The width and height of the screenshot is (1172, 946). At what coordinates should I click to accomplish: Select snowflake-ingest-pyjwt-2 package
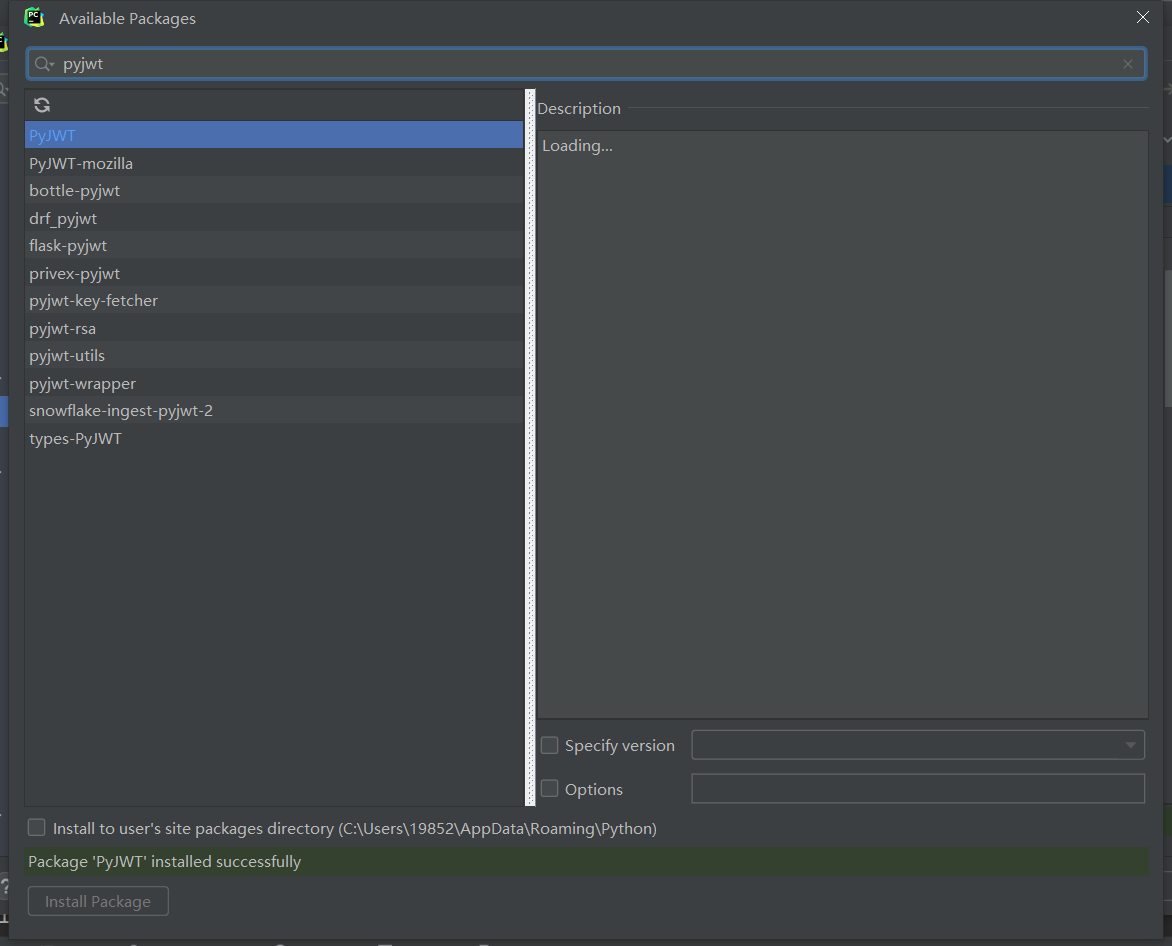[x=274, y=411]
